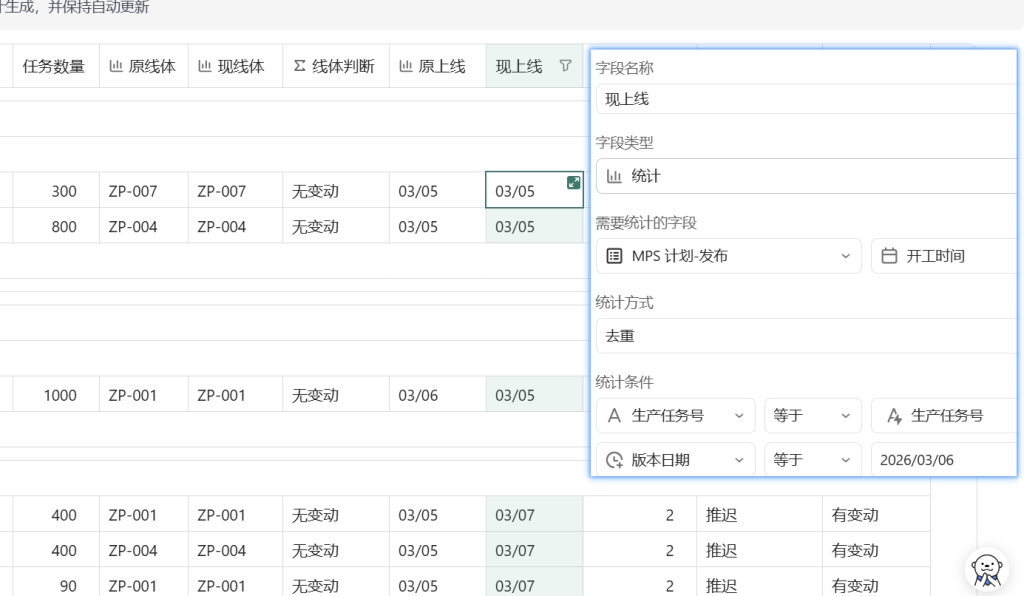Select 有变动 cell in the 90 row
1024x596 pixels.
tap(876, 584)
